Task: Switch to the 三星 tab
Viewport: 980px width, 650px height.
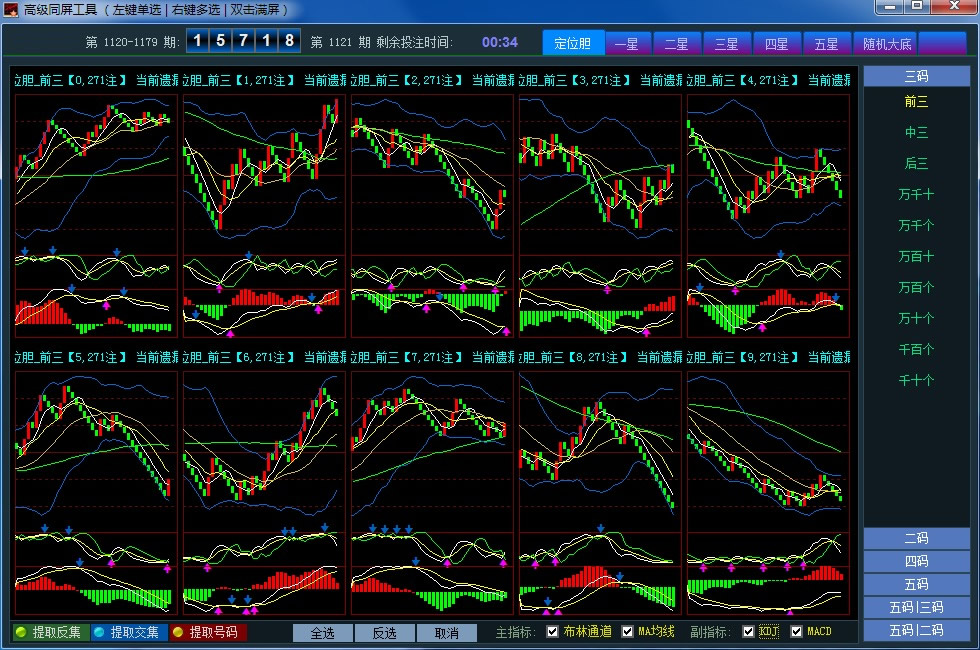Action: click(x=726, y=44)
